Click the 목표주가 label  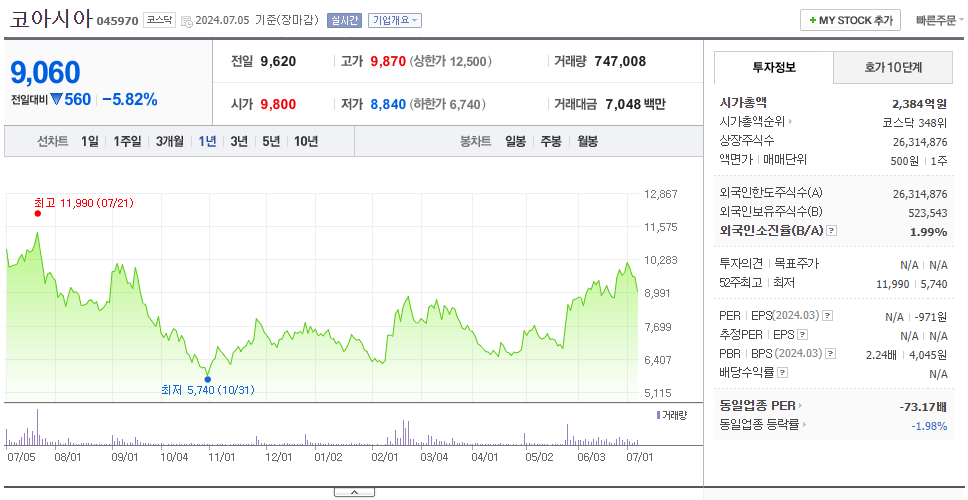pos(796,264)
